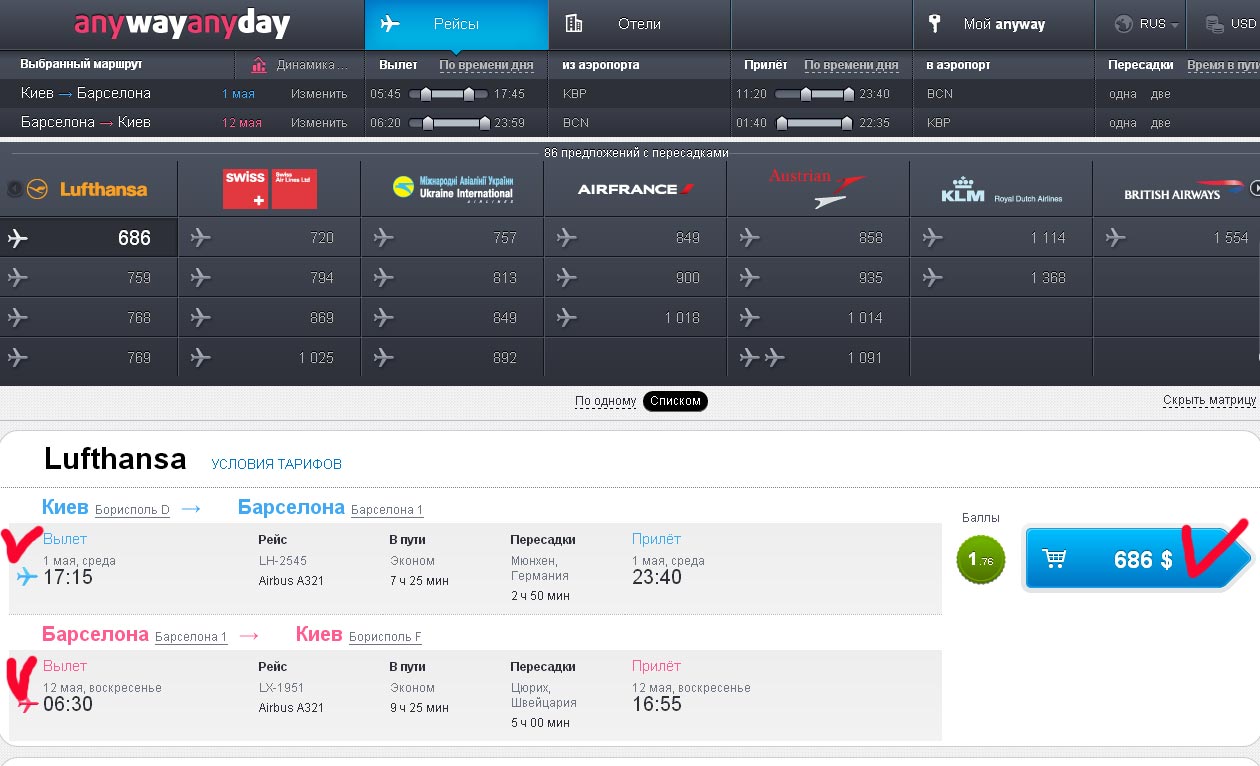Select the KLM 1 368 fare cell
The image size is (1260, 766).
point(1002,278)
